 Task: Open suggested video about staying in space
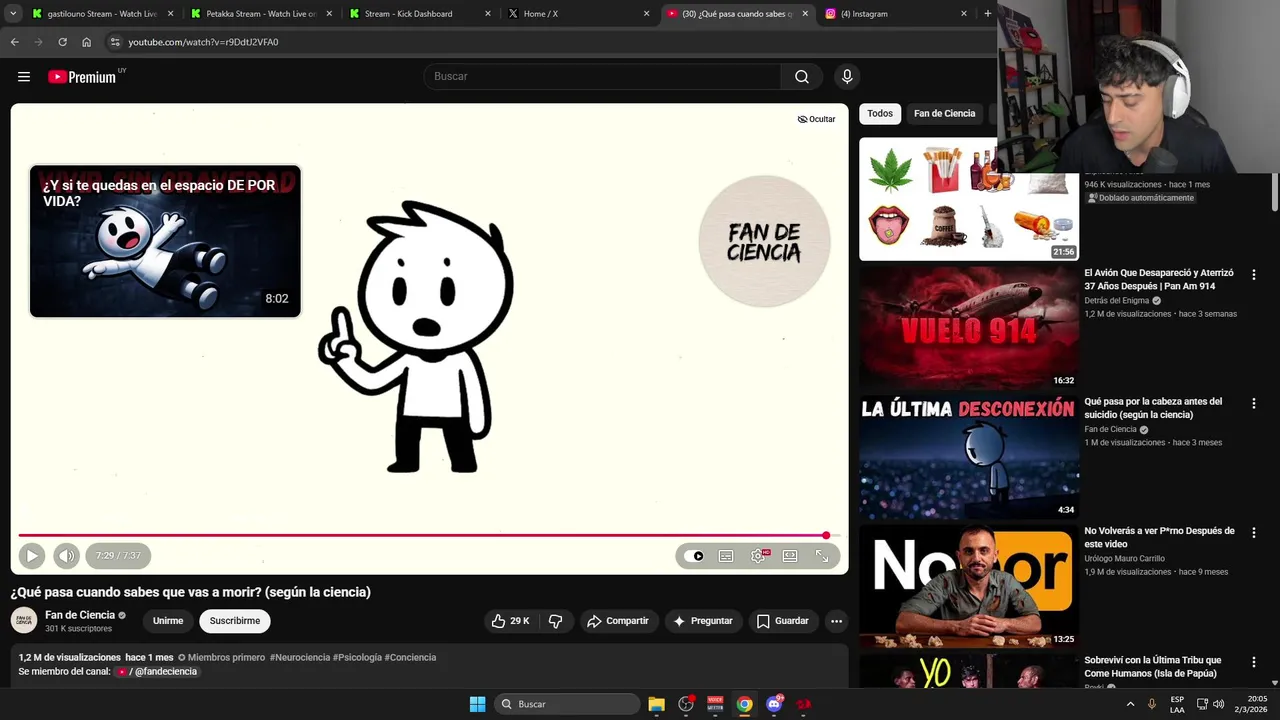point(165,241)
